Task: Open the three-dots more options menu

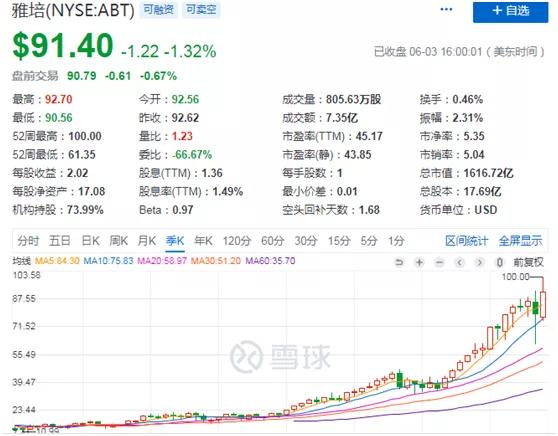Action: (446, 10)
